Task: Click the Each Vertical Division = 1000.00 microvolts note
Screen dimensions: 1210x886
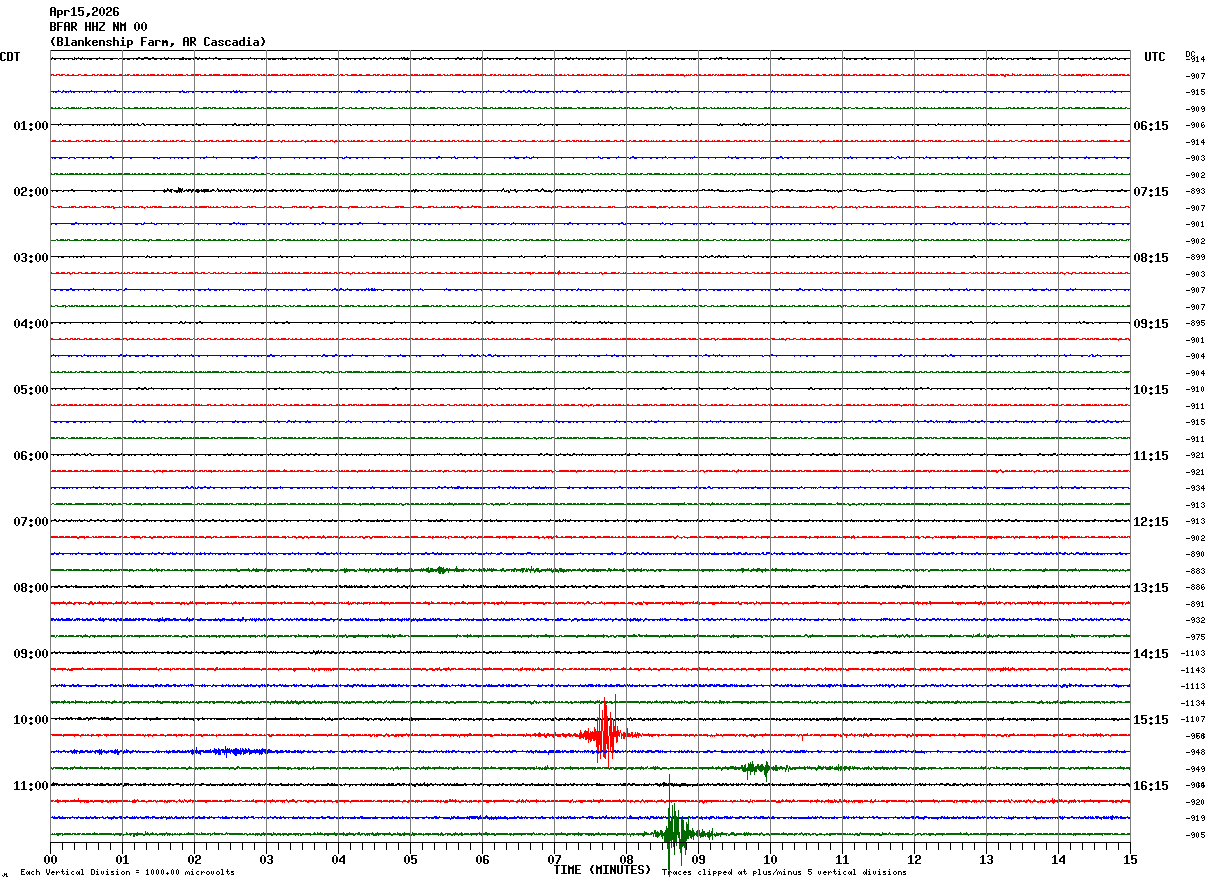Action: coord(127,873)
